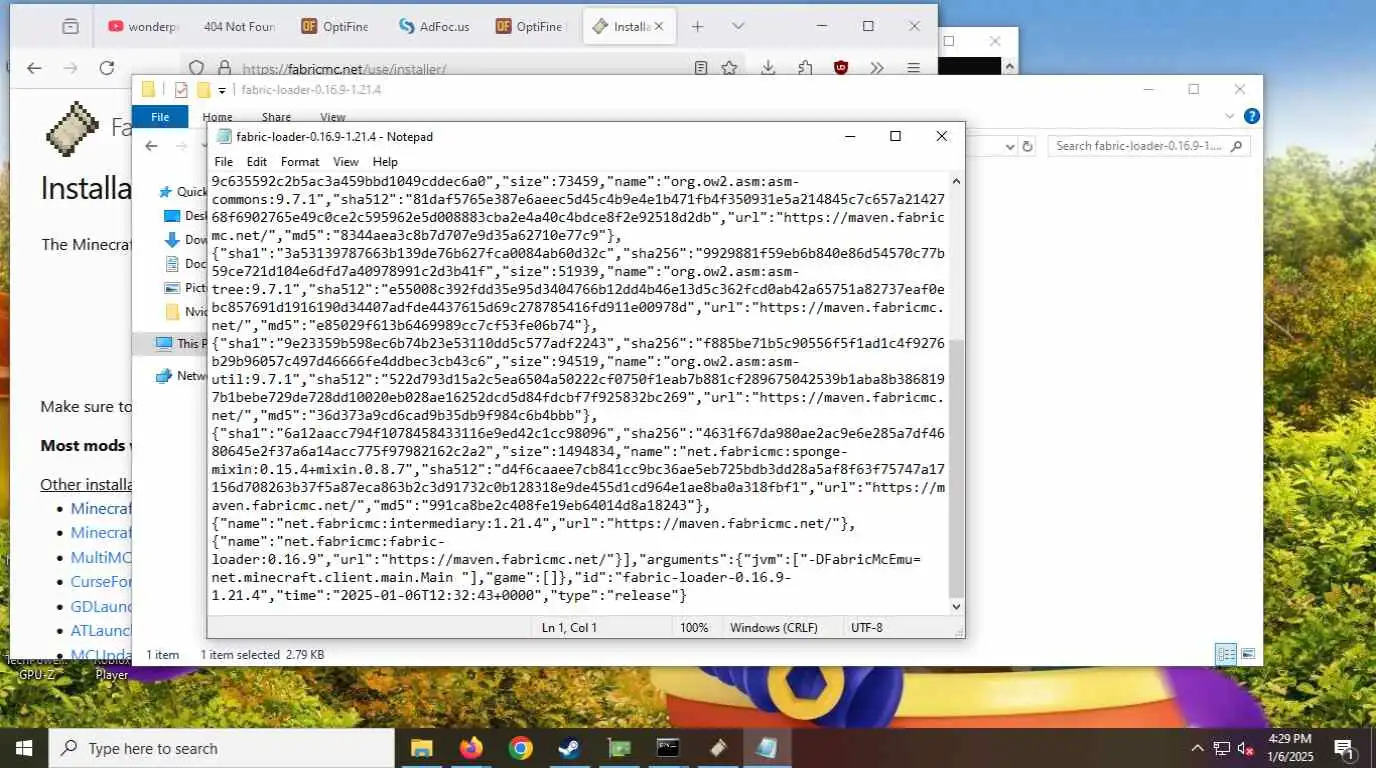
Task: Click the Explorer quick access properties checkmark icon
Action: click(x=181, y=90)
